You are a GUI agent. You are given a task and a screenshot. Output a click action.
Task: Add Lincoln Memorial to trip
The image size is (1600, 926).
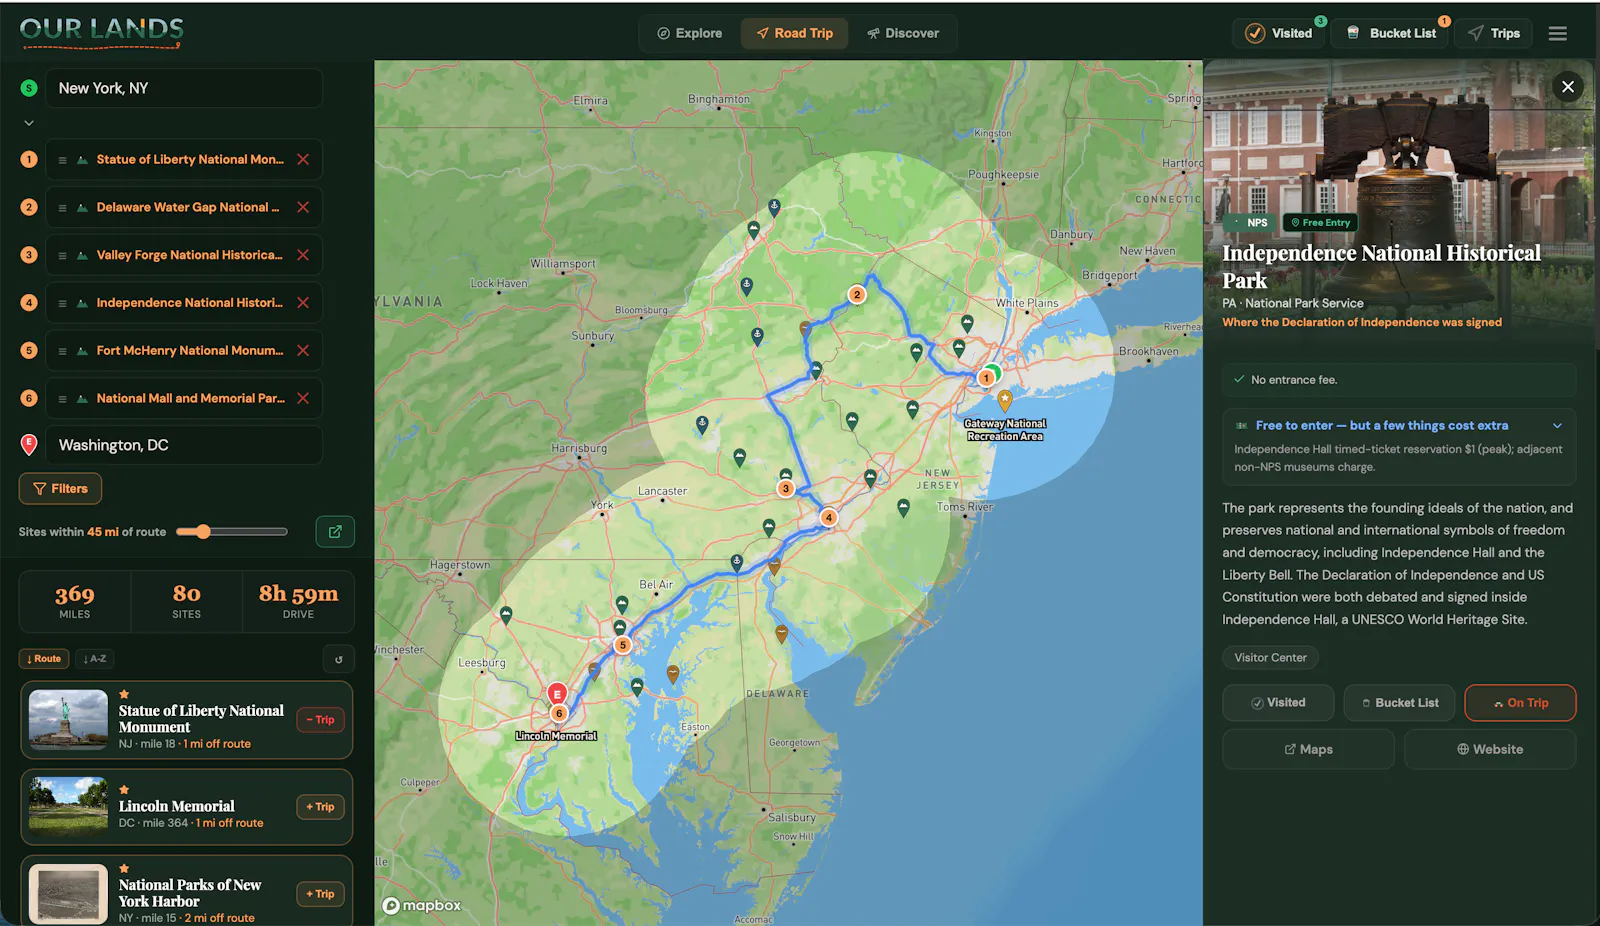321,807
